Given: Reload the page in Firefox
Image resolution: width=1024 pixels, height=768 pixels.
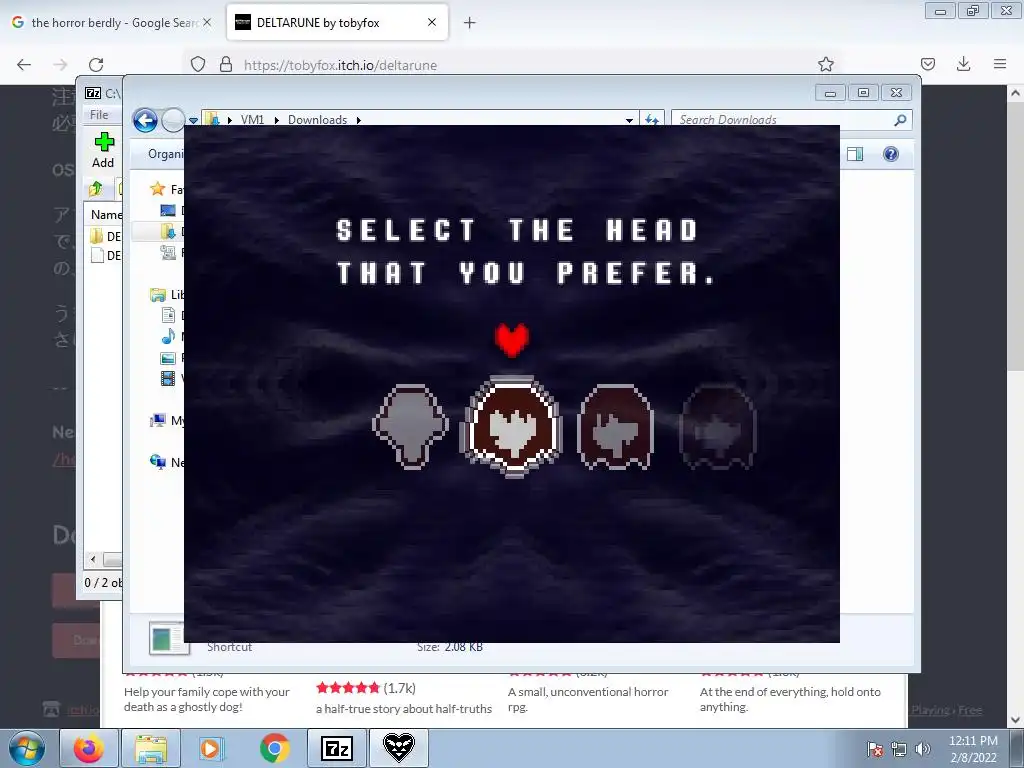Looking at the screenshot, I should coord(96,65).
